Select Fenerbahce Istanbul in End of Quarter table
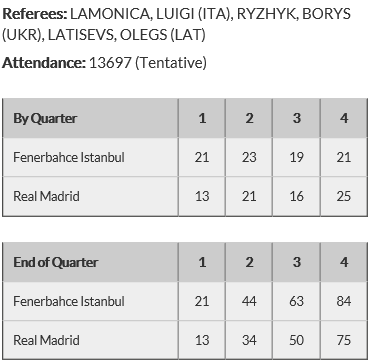This screenshot has height=362, width=368. (x=69, y=301)
